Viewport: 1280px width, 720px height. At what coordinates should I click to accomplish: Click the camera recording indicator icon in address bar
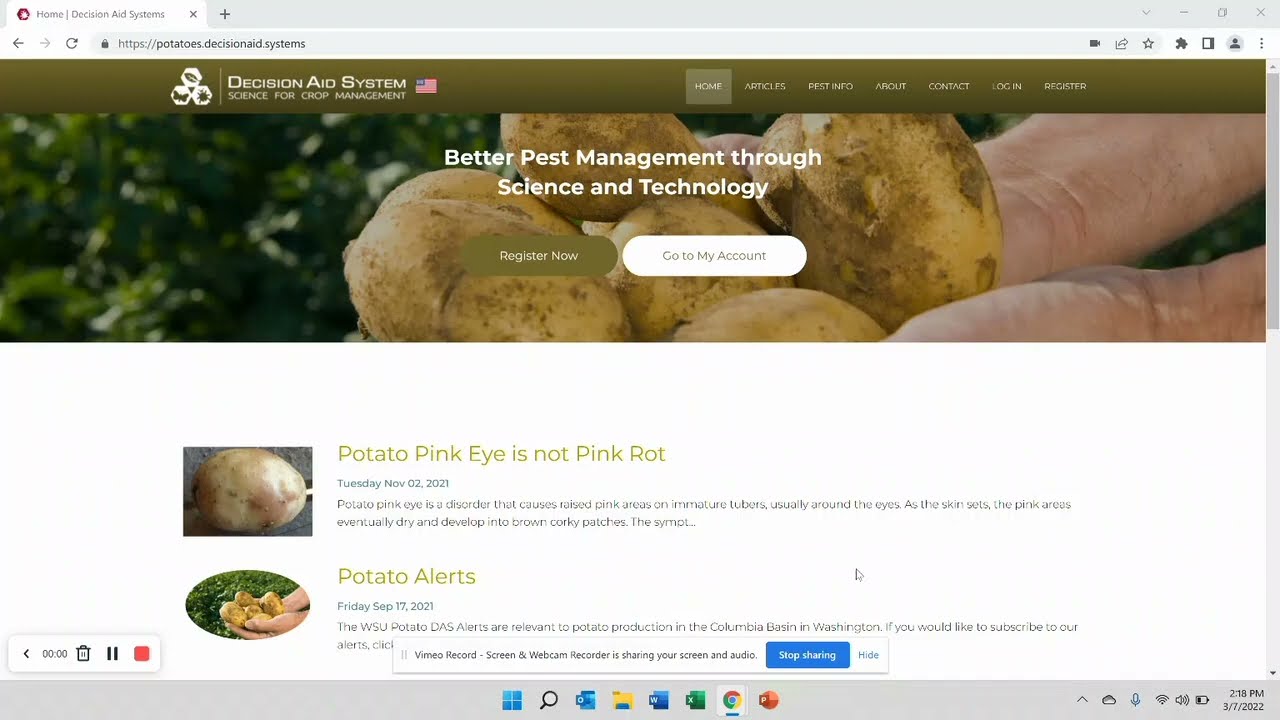tap(1095, 43)
